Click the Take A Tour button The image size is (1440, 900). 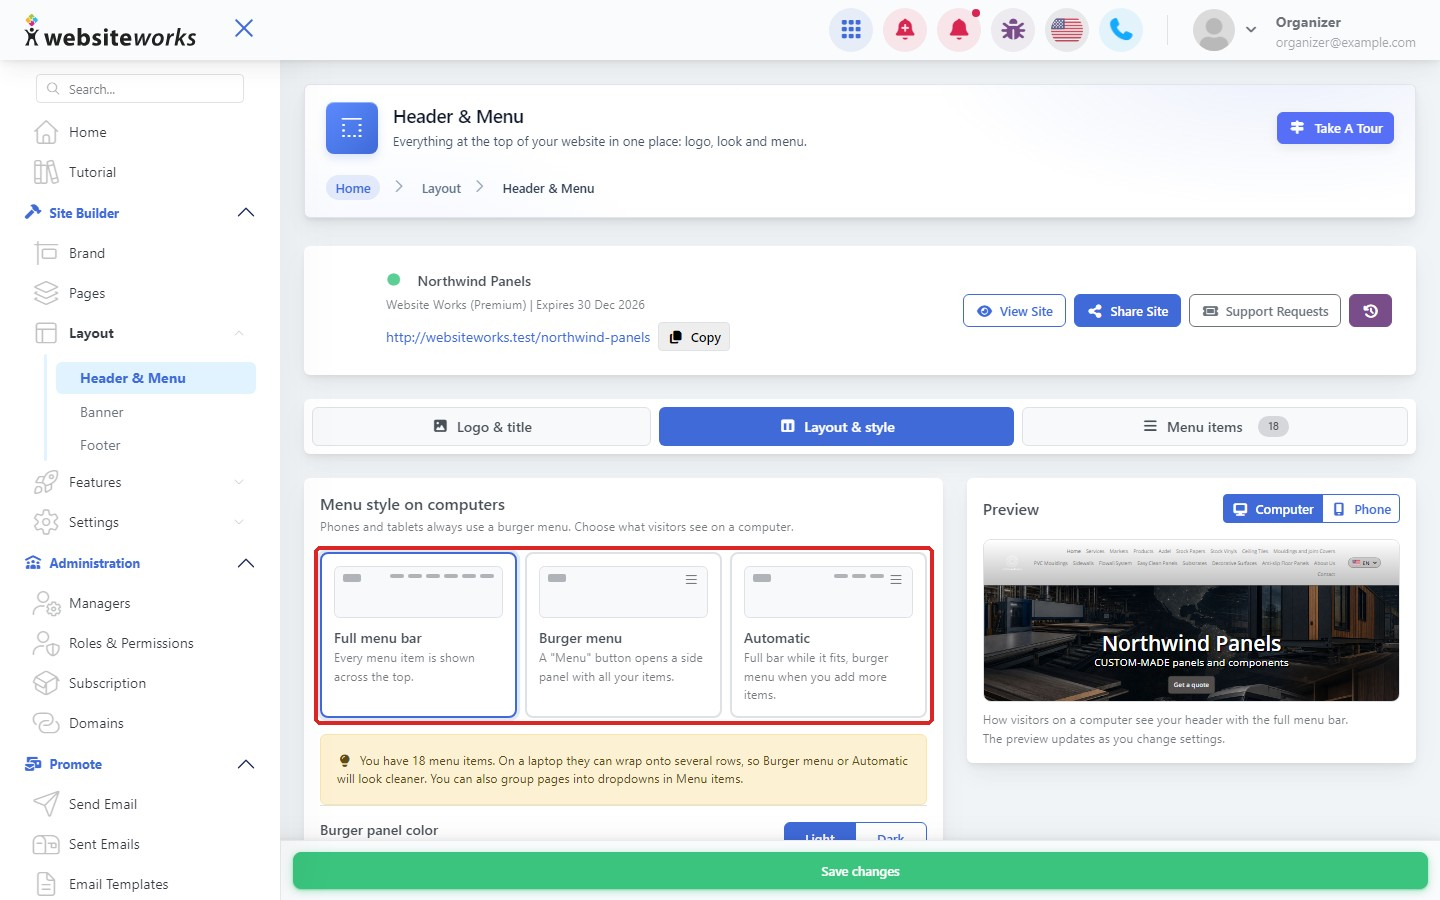coord(1335,128)
